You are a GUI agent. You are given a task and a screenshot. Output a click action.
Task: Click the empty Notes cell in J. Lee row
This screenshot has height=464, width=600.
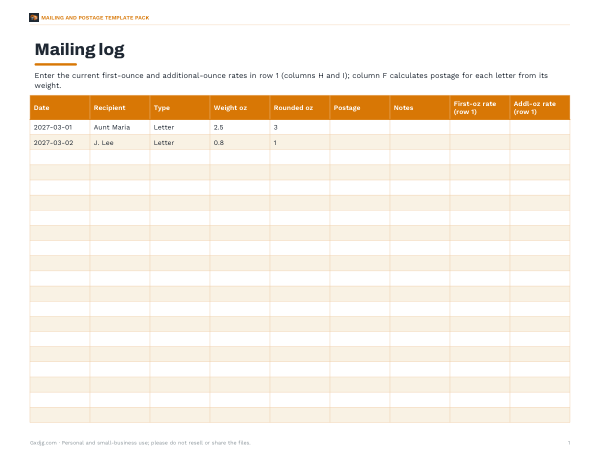coord(420,142)
